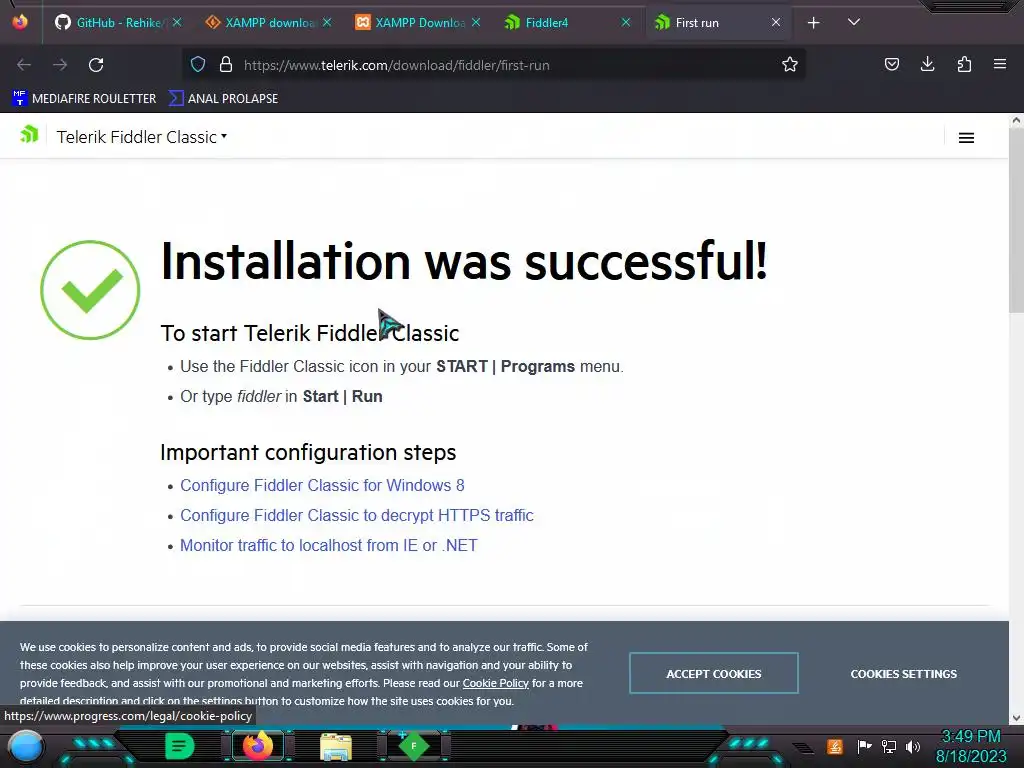The image size is (1024, 768).
Task: Go back to the previous page
Action: [x=24, y=65]
